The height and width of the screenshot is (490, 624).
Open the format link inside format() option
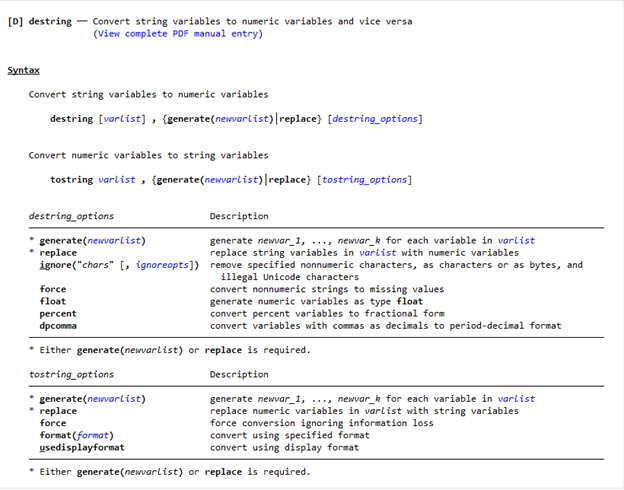(x=92, y=435)
